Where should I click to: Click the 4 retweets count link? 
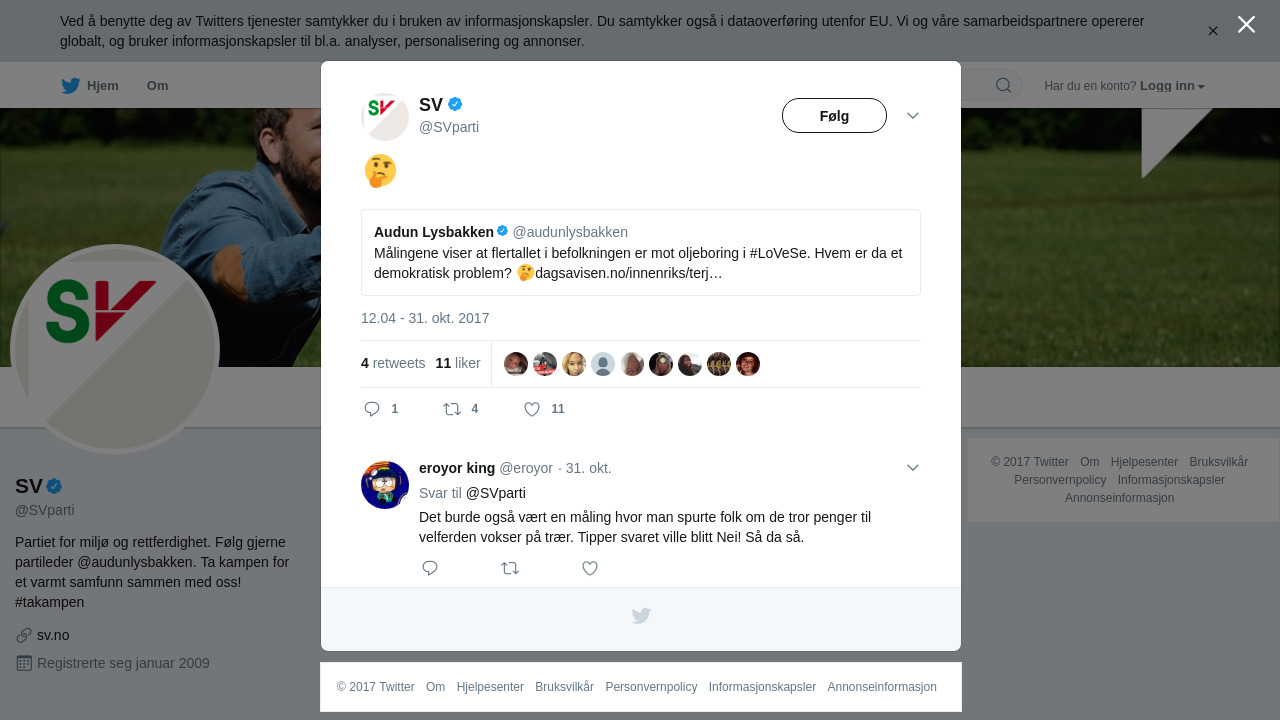(393, 363)
